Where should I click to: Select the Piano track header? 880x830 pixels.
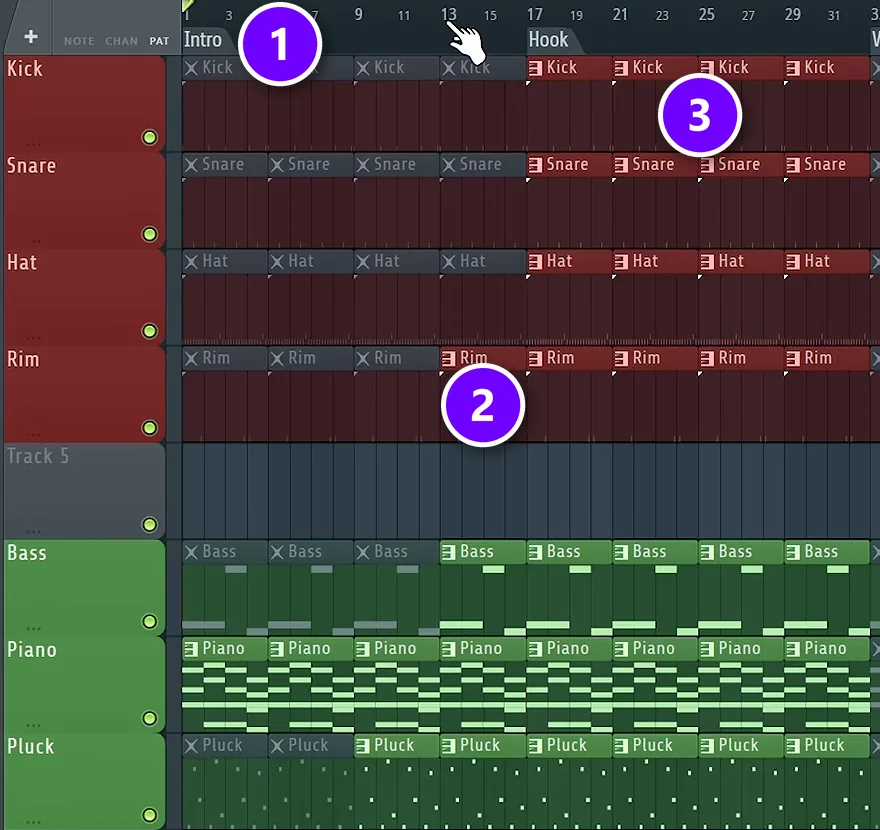[84, 684]
